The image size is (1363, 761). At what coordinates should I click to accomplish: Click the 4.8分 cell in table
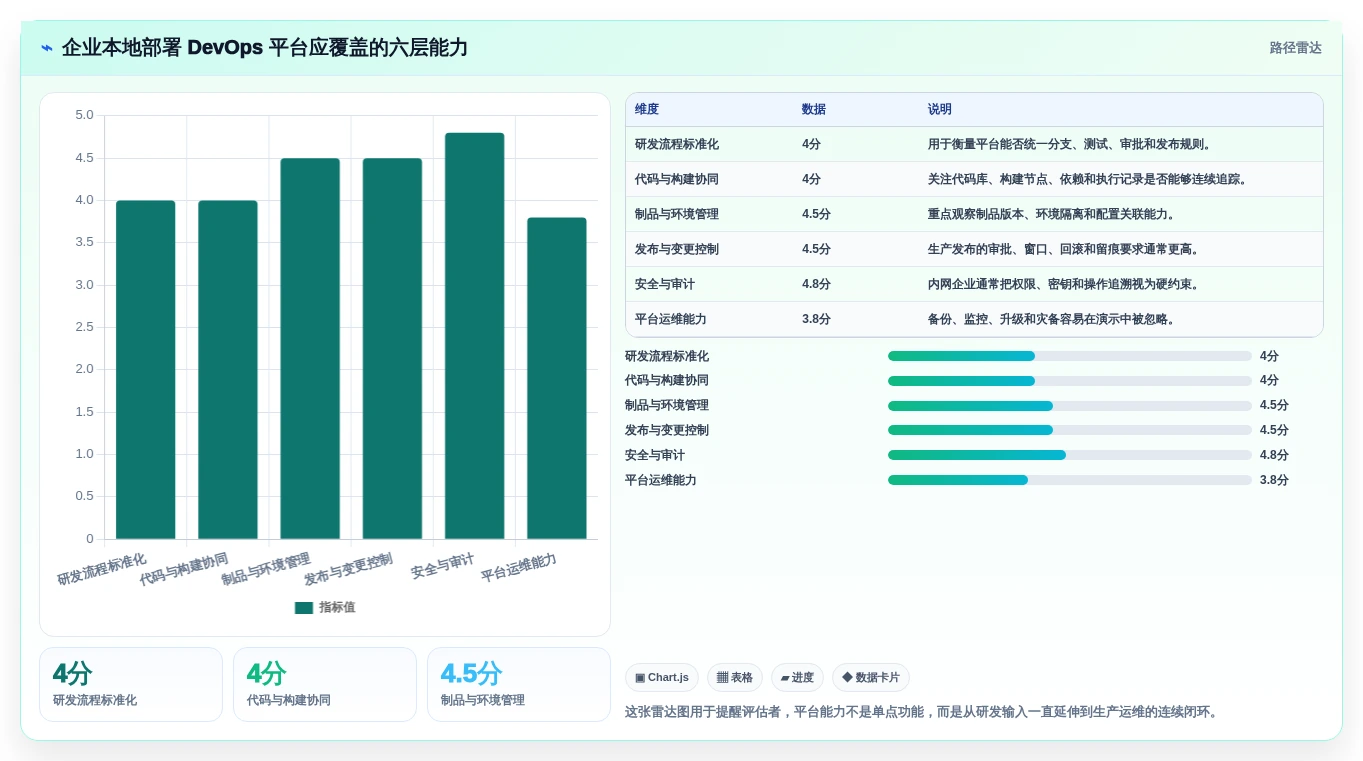(x=816, y=285)
